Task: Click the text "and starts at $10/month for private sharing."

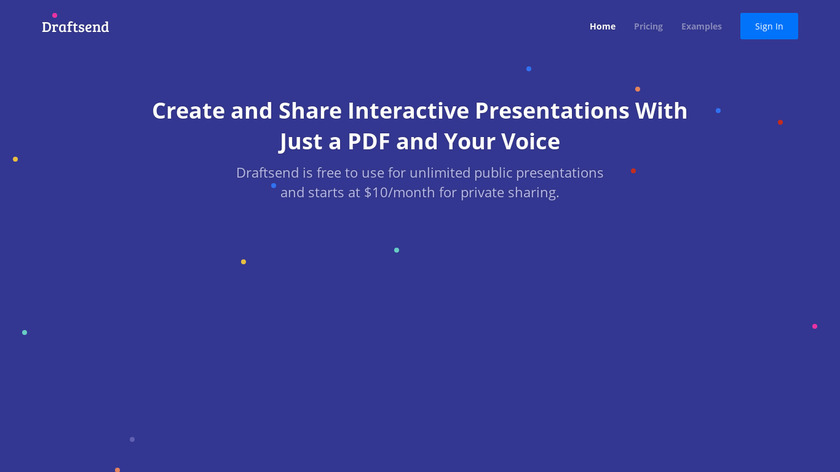Action: (419, 192)
